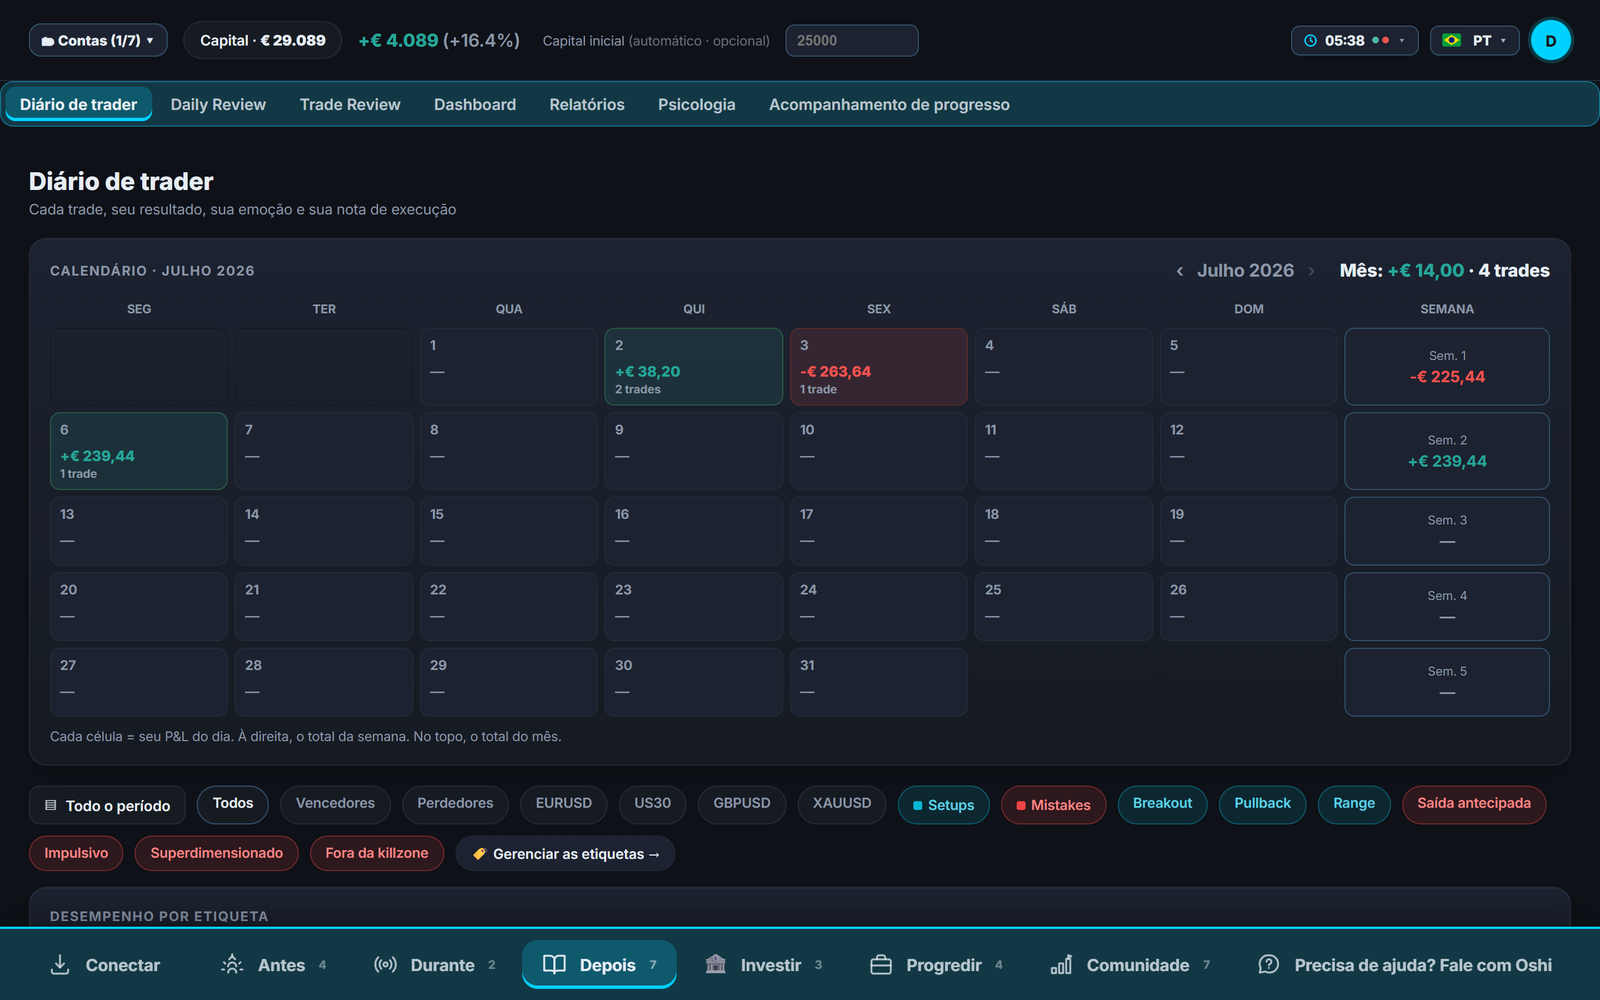This screenshot has height=1000, width=1600.
Task: Click the Investir bank icon
Action: click(716, 965)
